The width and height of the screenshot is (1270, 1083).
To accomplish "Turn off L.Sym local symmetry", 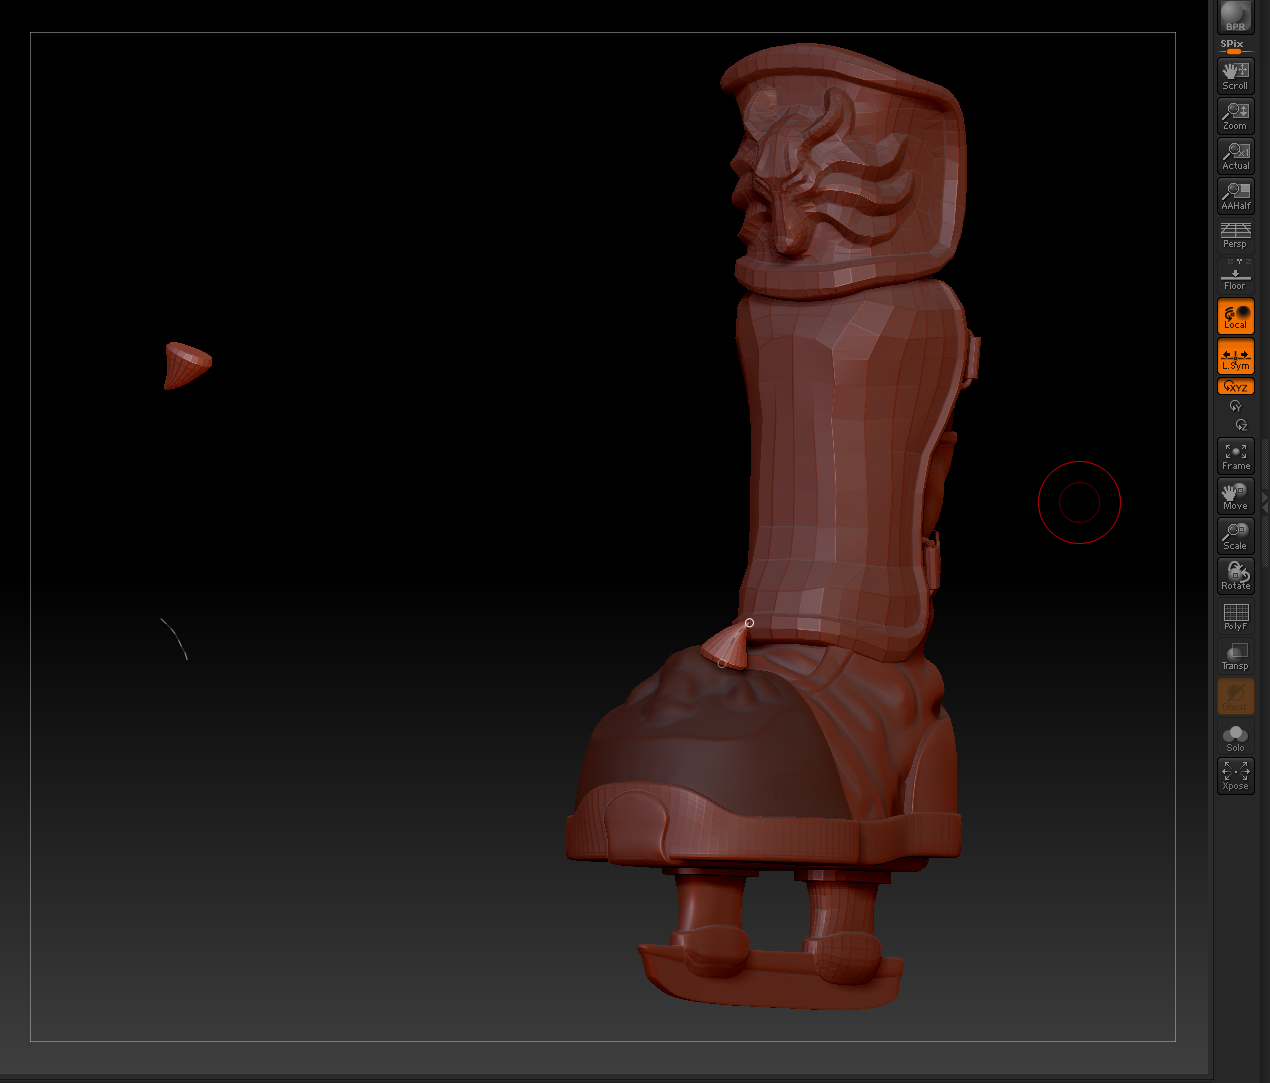I will click(1235, 356).
